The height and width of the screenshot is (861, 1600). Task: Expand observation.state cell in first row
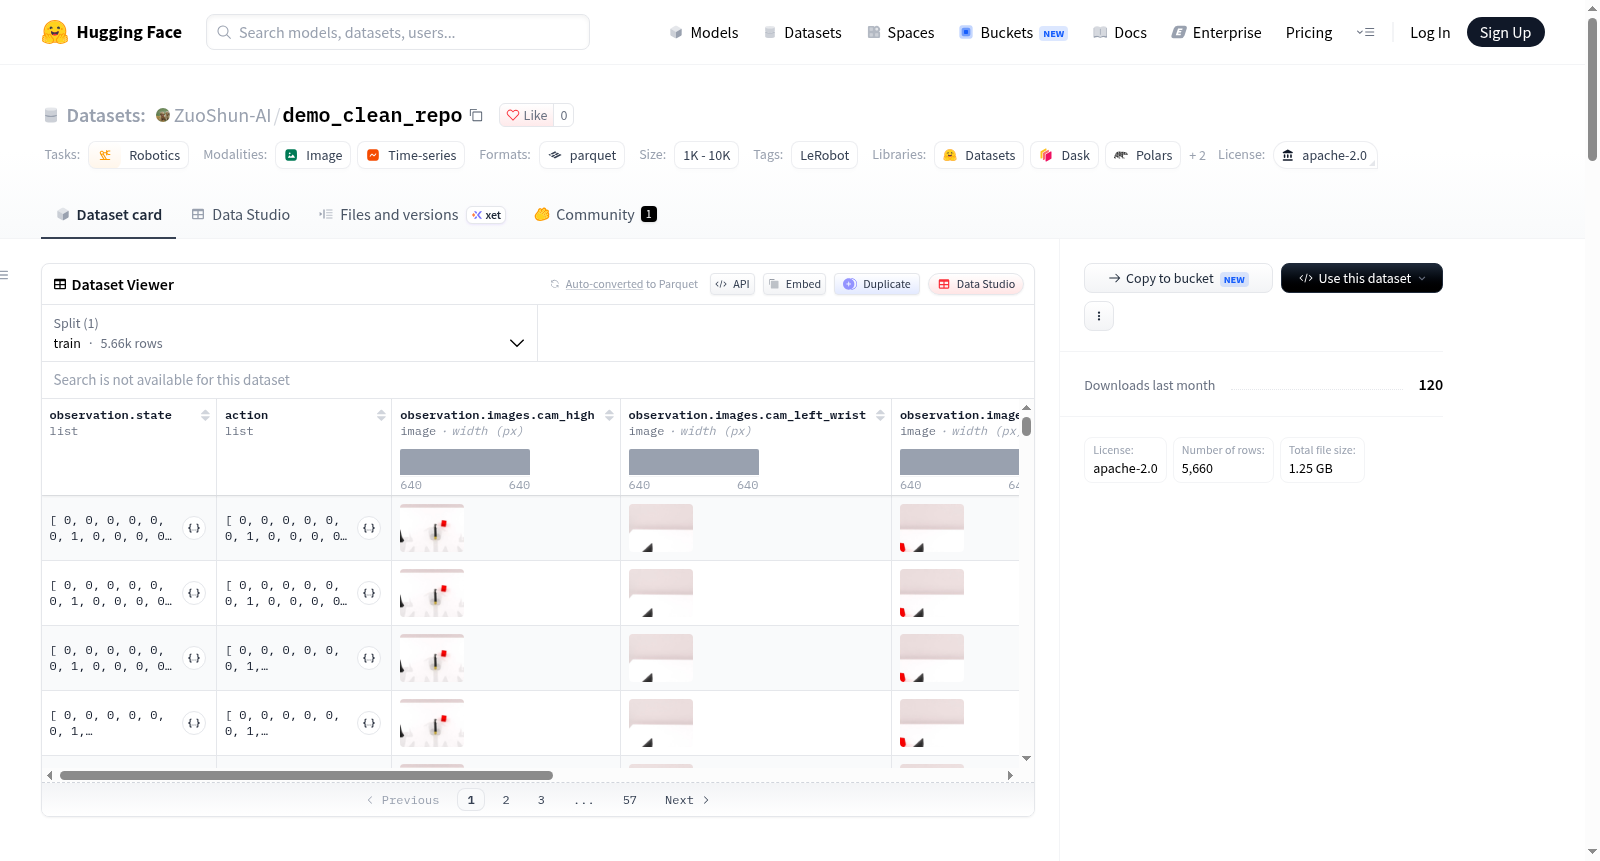click(x=194, y=528)
